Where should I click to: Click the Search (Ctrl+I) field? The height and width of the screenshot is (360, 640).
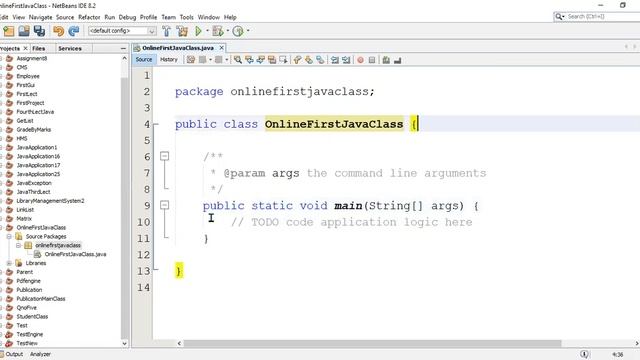click(x=599, y=16)
